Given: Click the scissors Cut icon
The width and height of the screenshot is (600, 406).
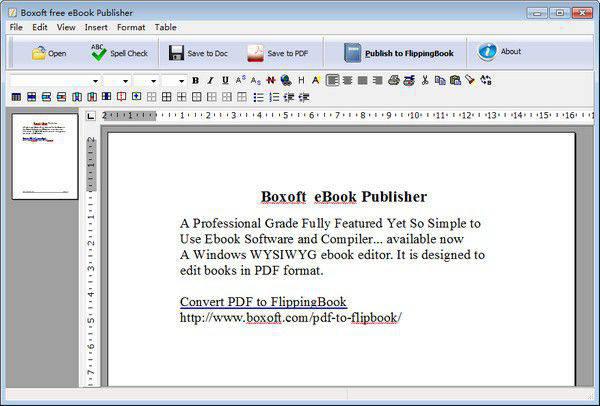Looking at the screenshot, I should pyautogui.click(x=425, y=80).
